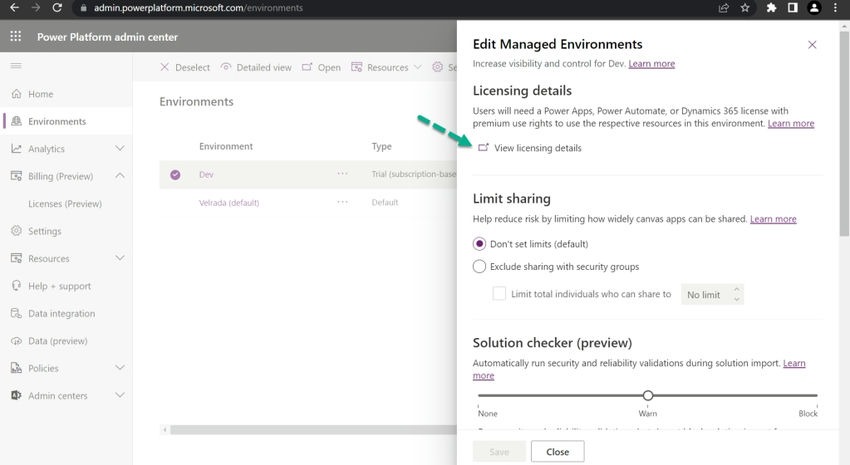Open the app launcher waffle icon
Screen dimensions: 850x465
tap(16, 37)
